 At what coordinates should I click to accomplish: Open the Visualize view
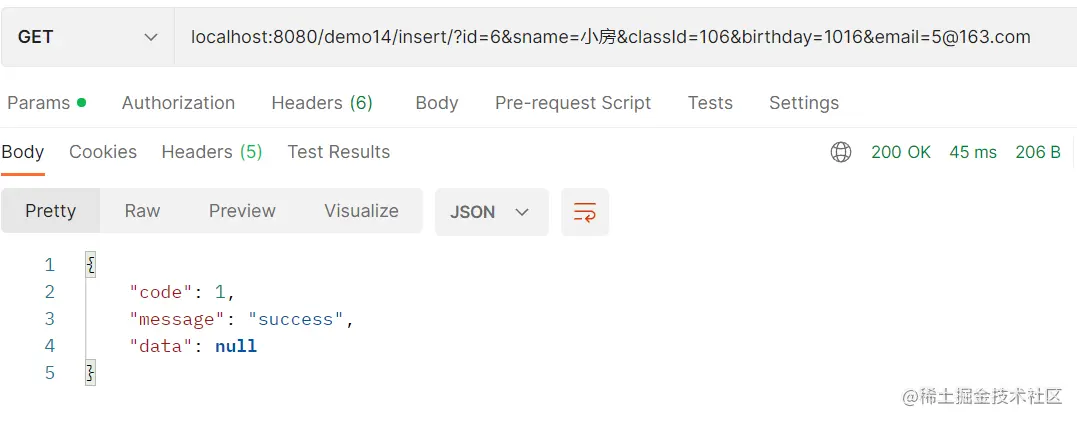(x=361, y=211)
